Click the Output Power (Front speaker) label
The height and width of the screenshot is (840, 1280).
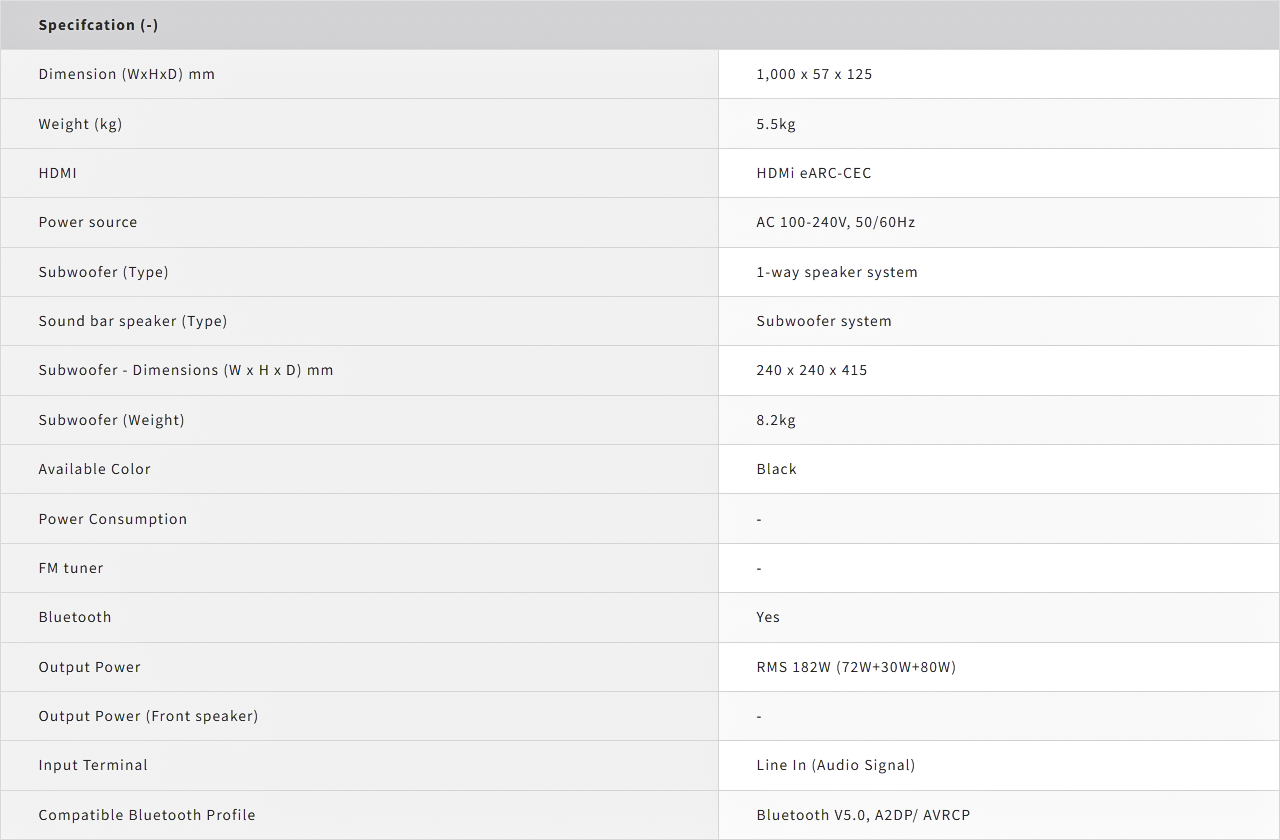148,716
